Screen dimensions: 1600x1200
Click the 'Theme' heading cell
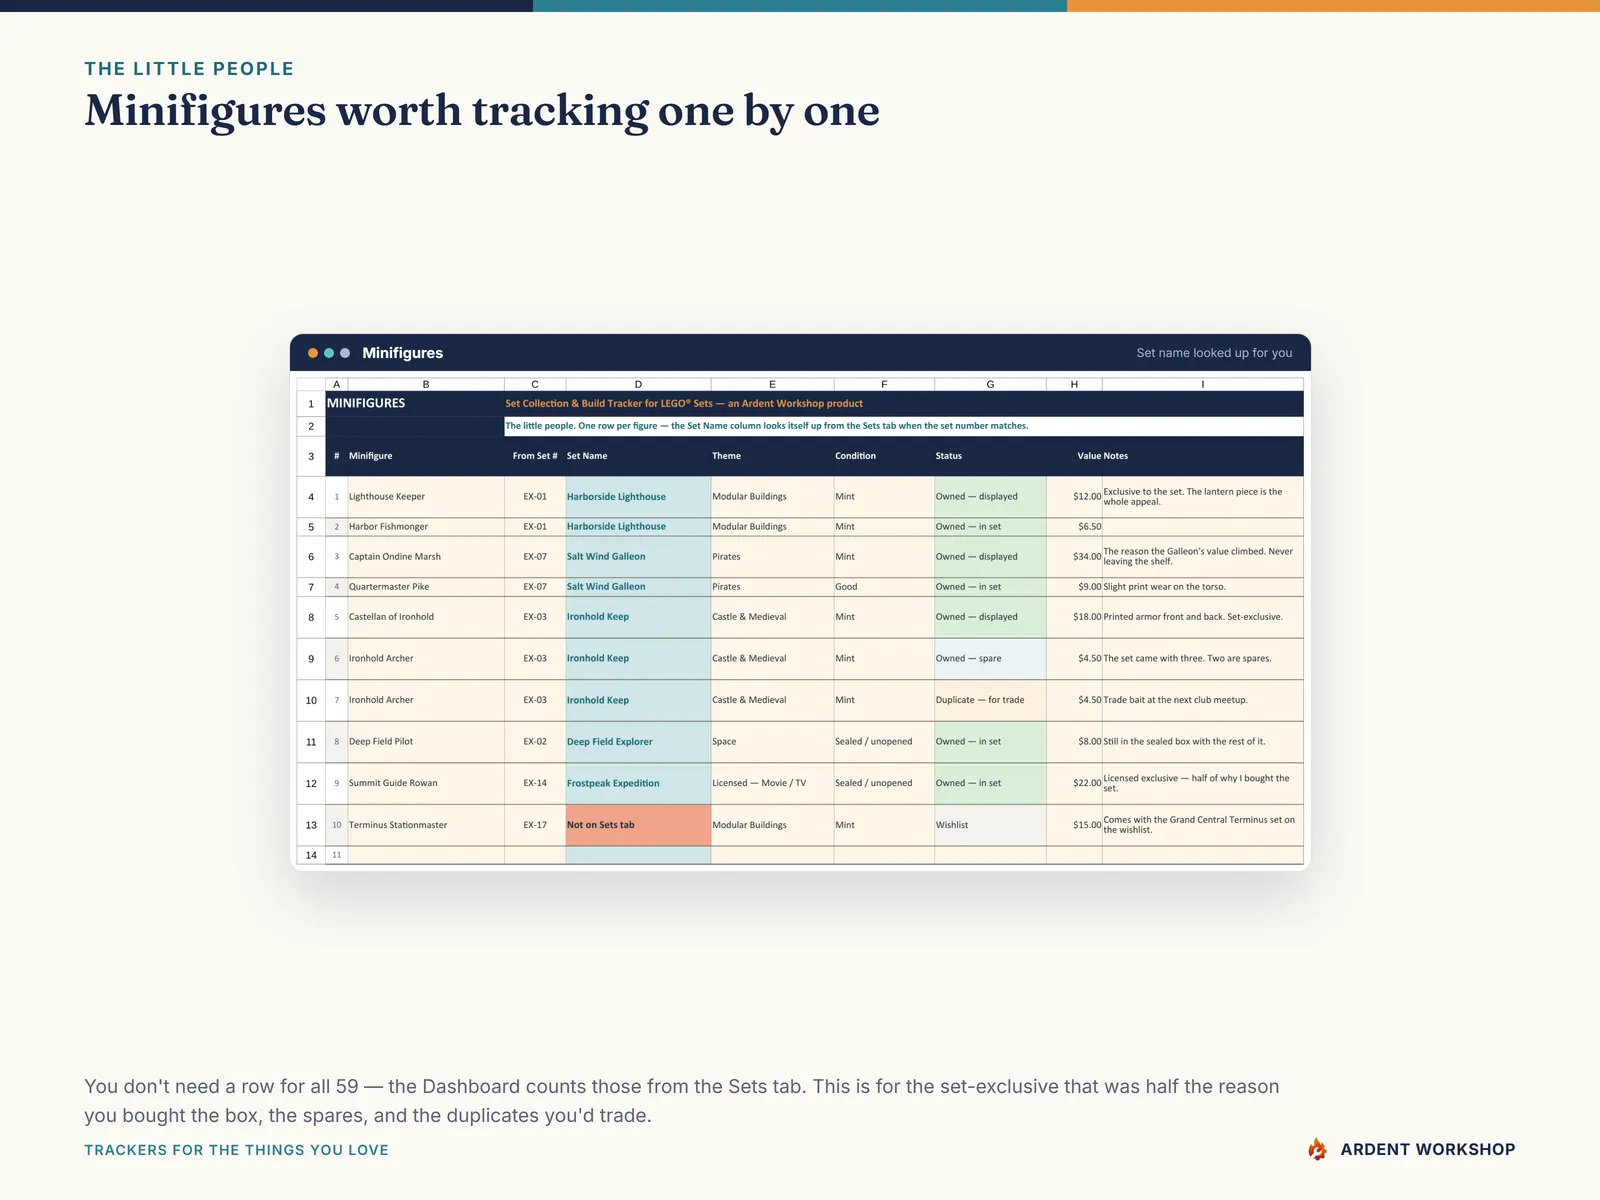point(772,456)
